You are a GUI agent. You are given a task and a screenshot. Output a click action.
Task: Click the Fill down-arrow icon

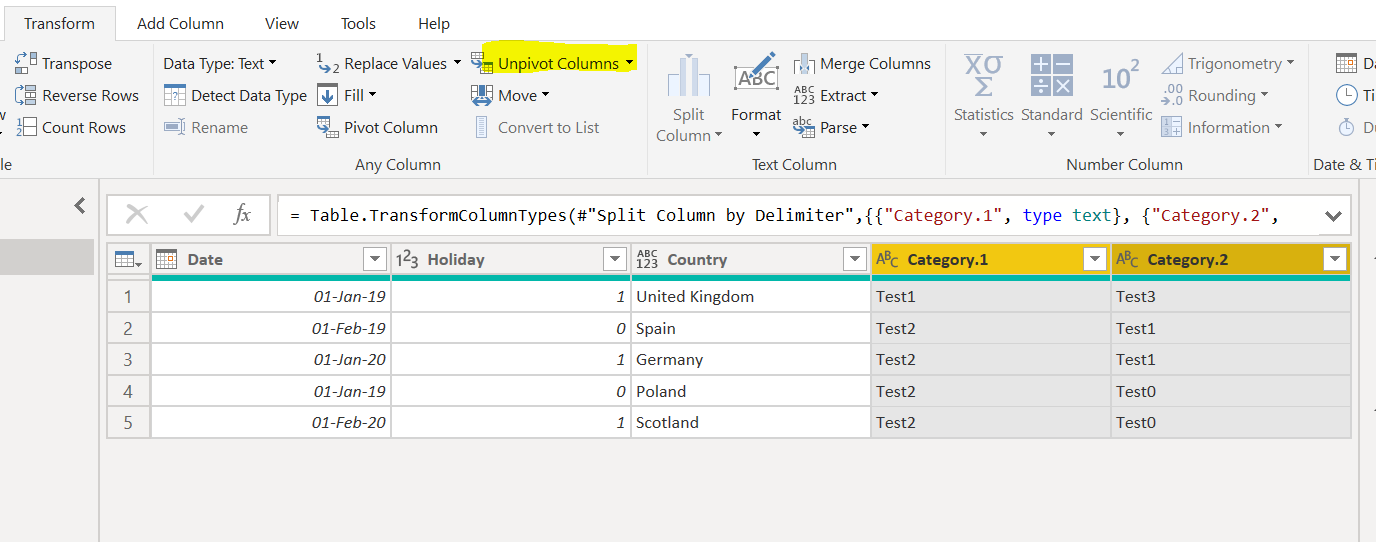pos(328,95)
